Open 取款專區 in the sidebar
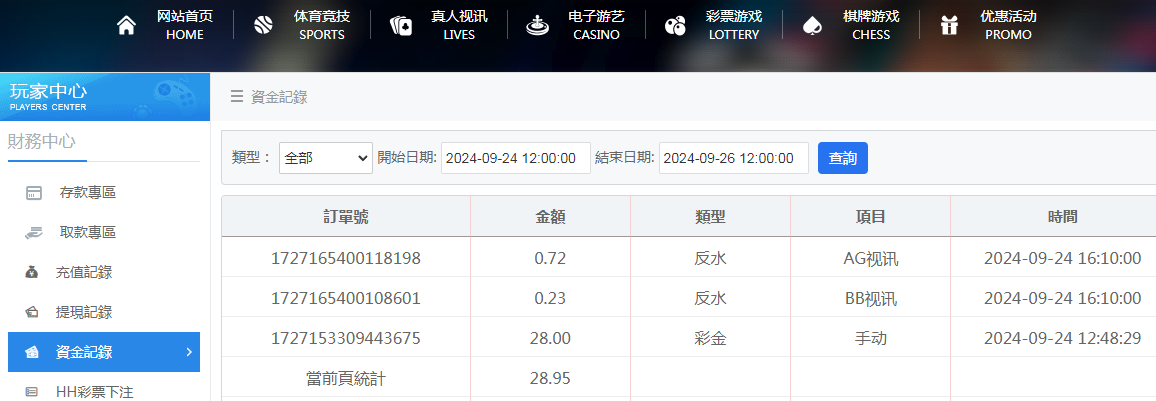 point(88,232)
